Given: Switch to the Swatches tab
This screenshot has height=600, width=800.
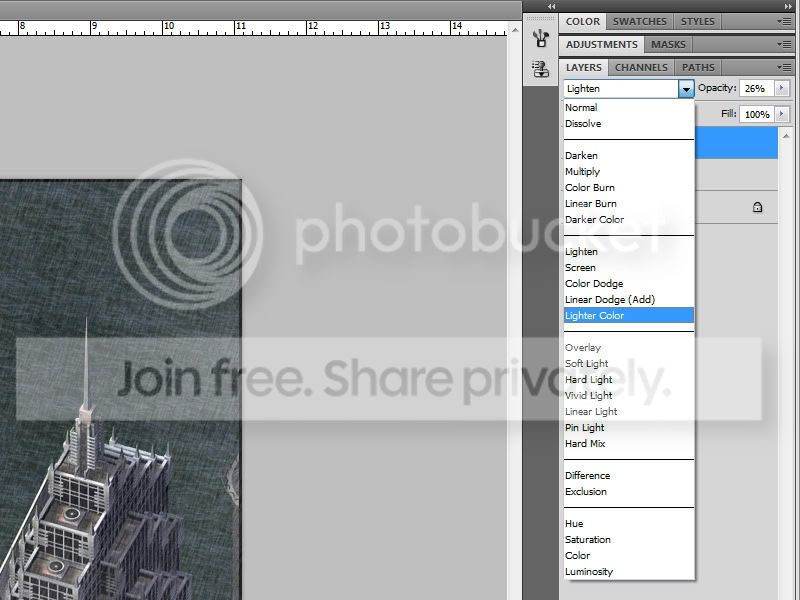Looking at the screenshot, I should click(640, 21).
